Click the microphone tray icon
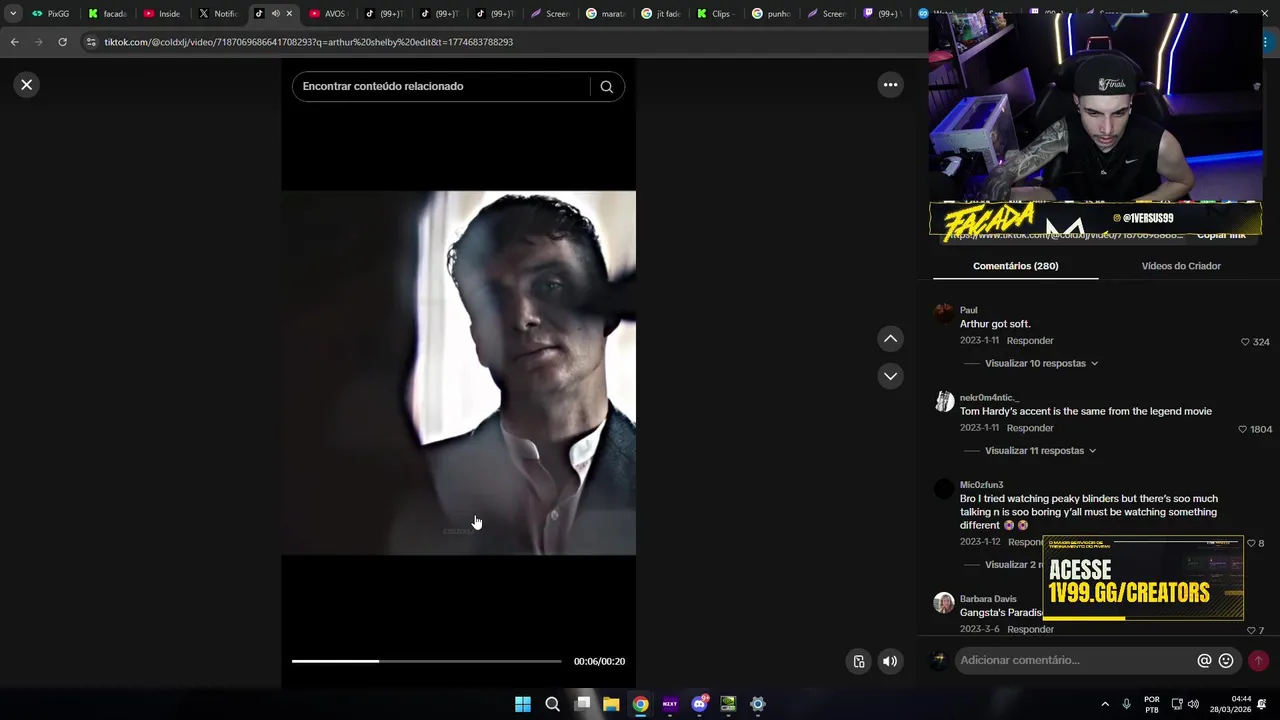 coord(1126,704)
